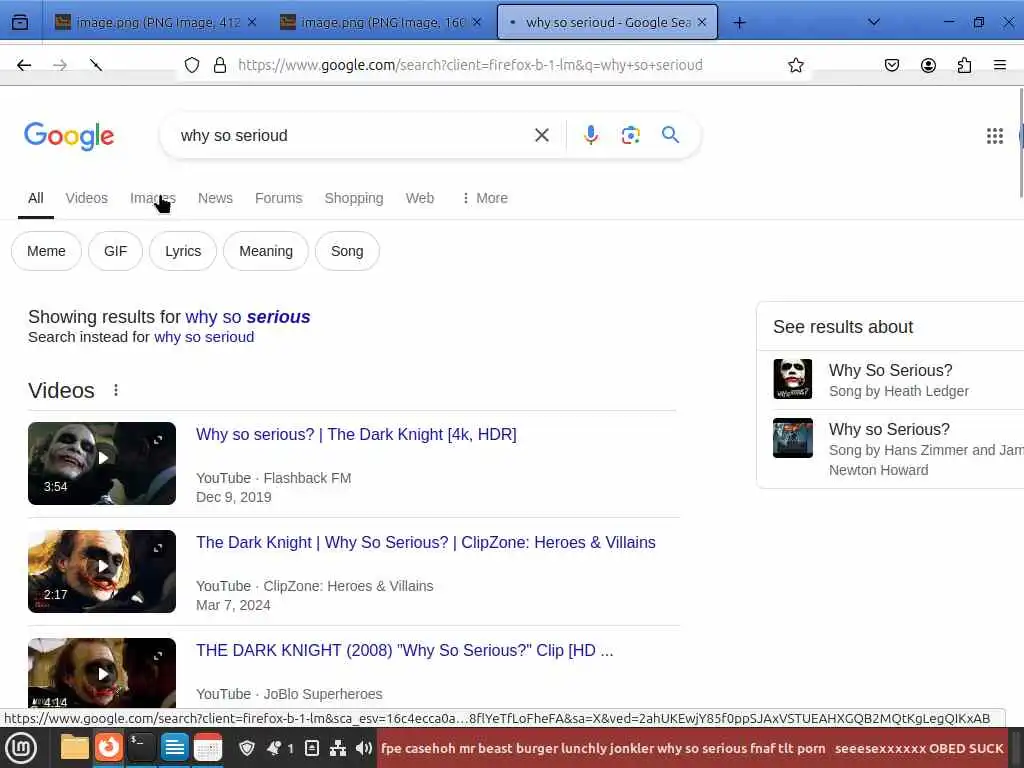The width and height of the screenshot is (1024, 768).
Task: Filter results with the Meaning chip
Action: click(266, 251)
